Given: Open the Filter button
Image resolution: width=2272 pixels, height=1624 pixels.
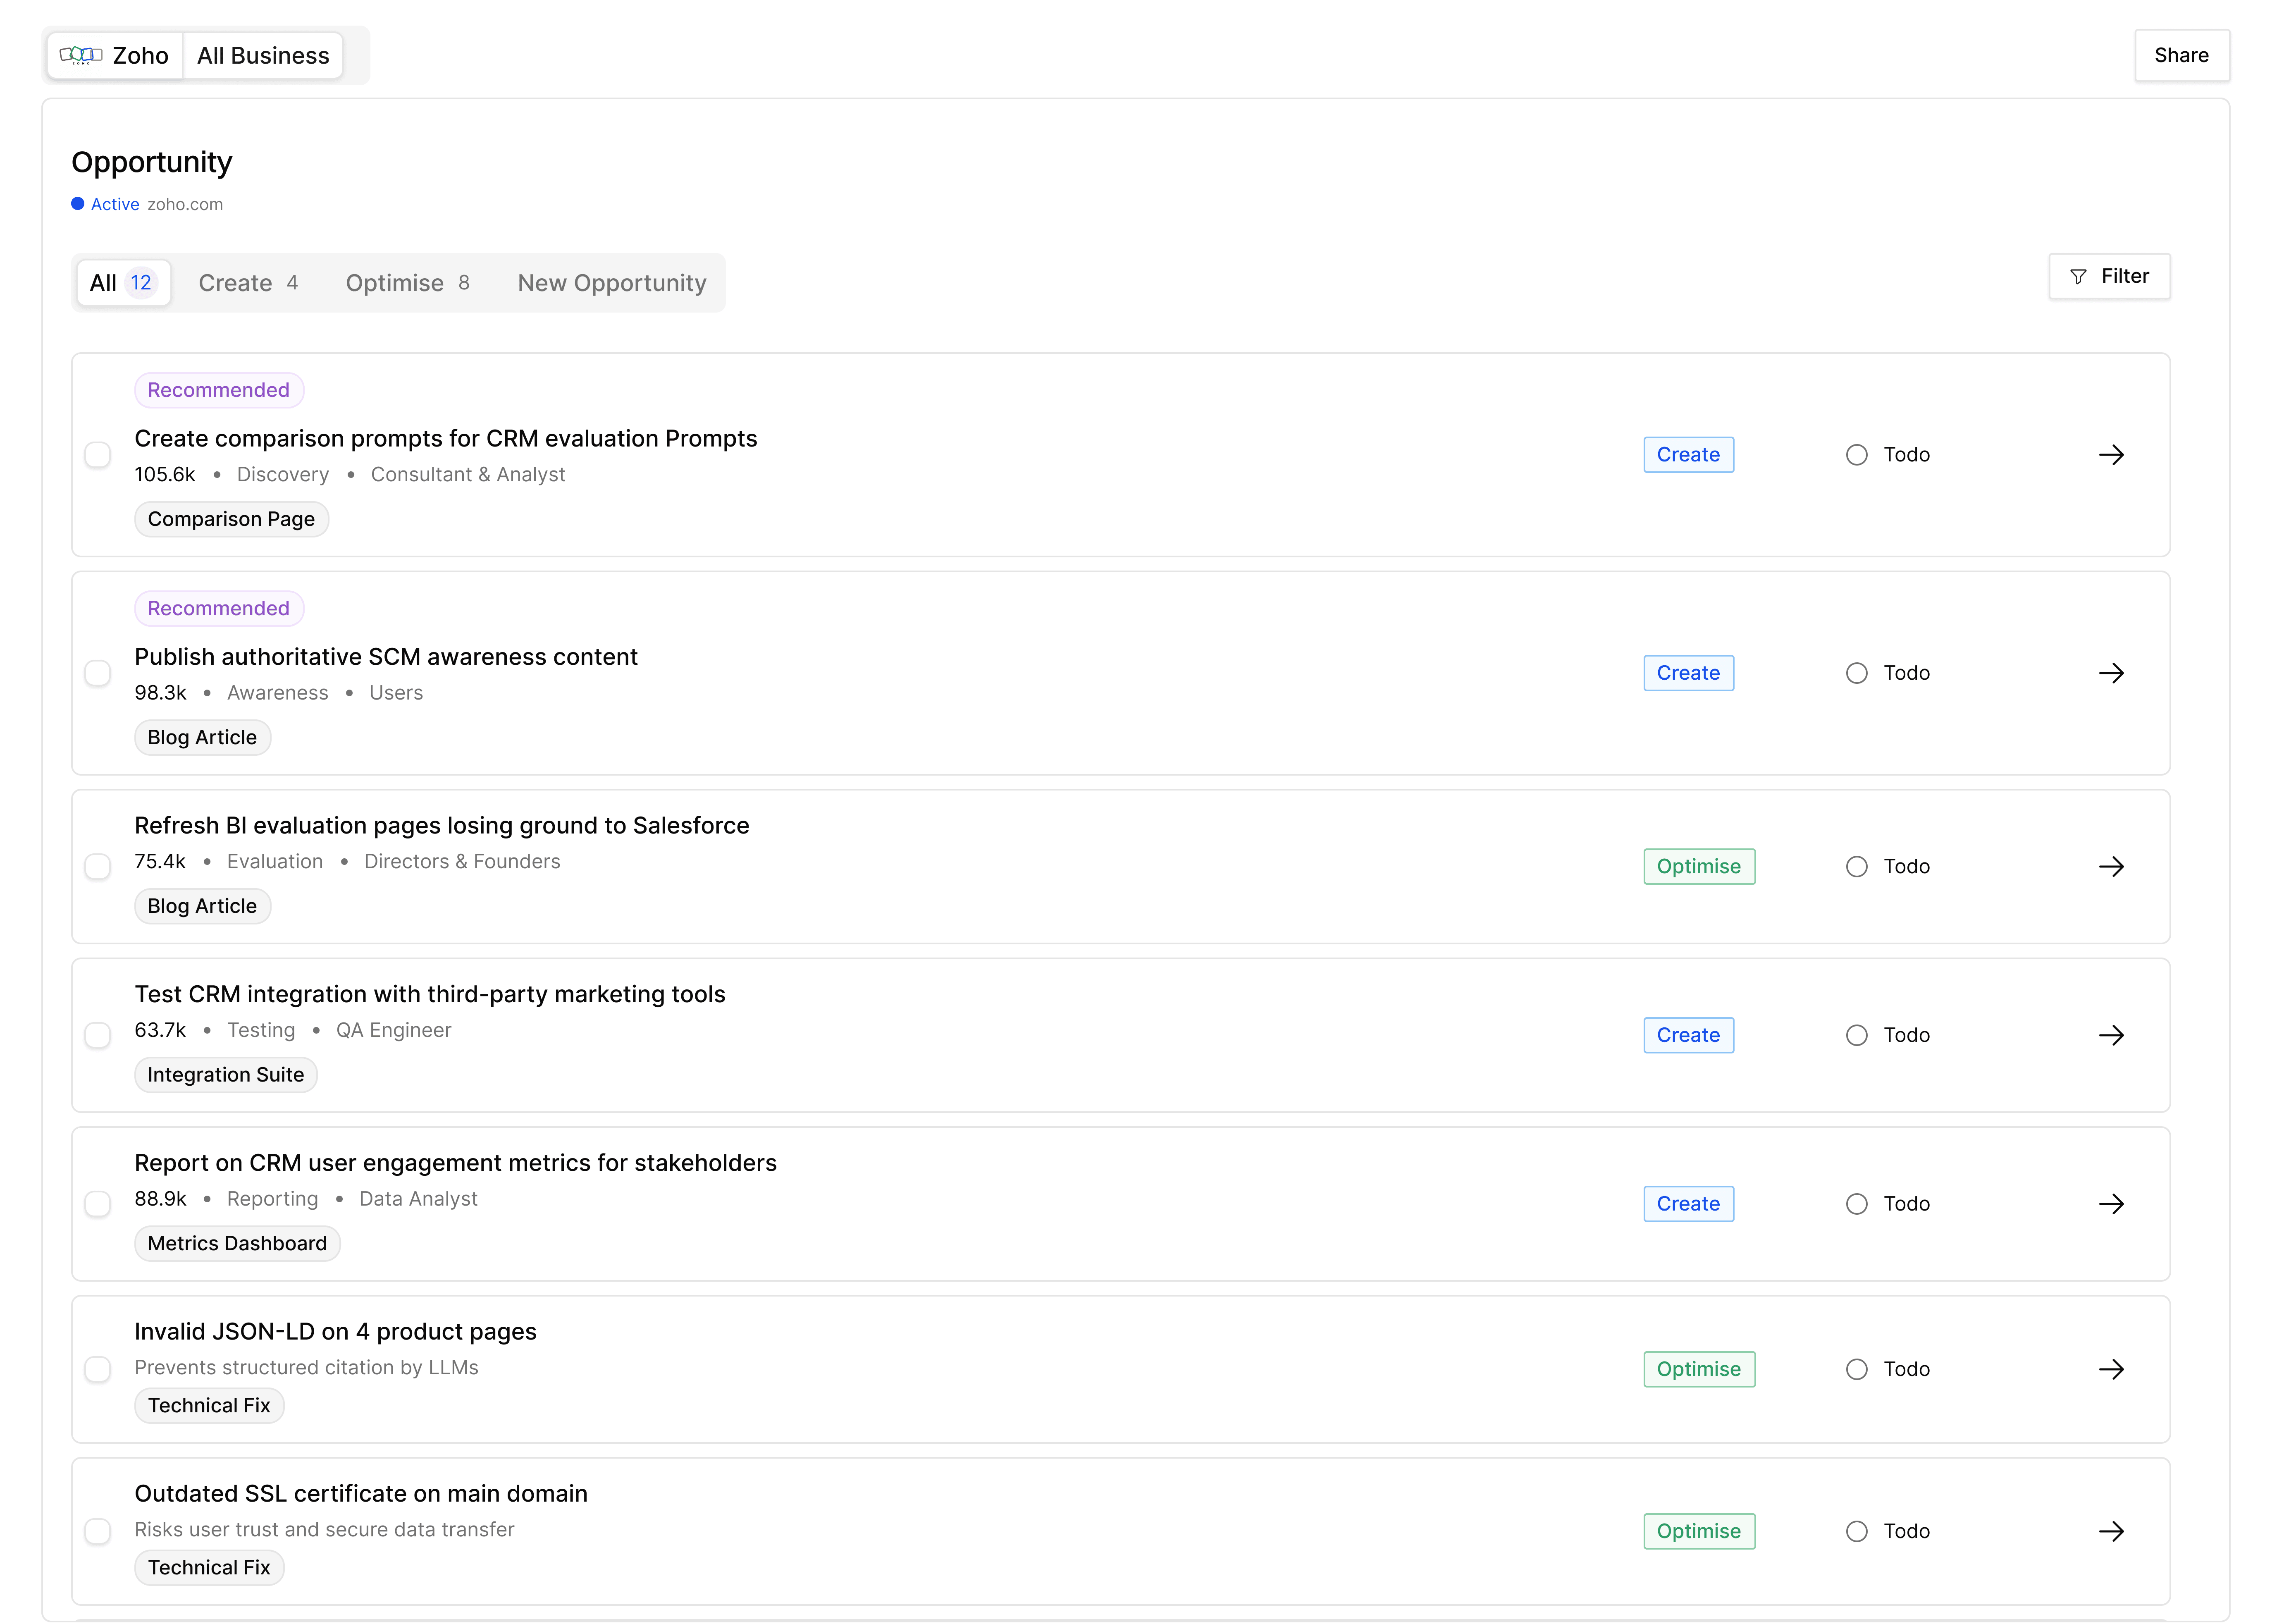Looking at the screenshot, I should (2109, 277).
